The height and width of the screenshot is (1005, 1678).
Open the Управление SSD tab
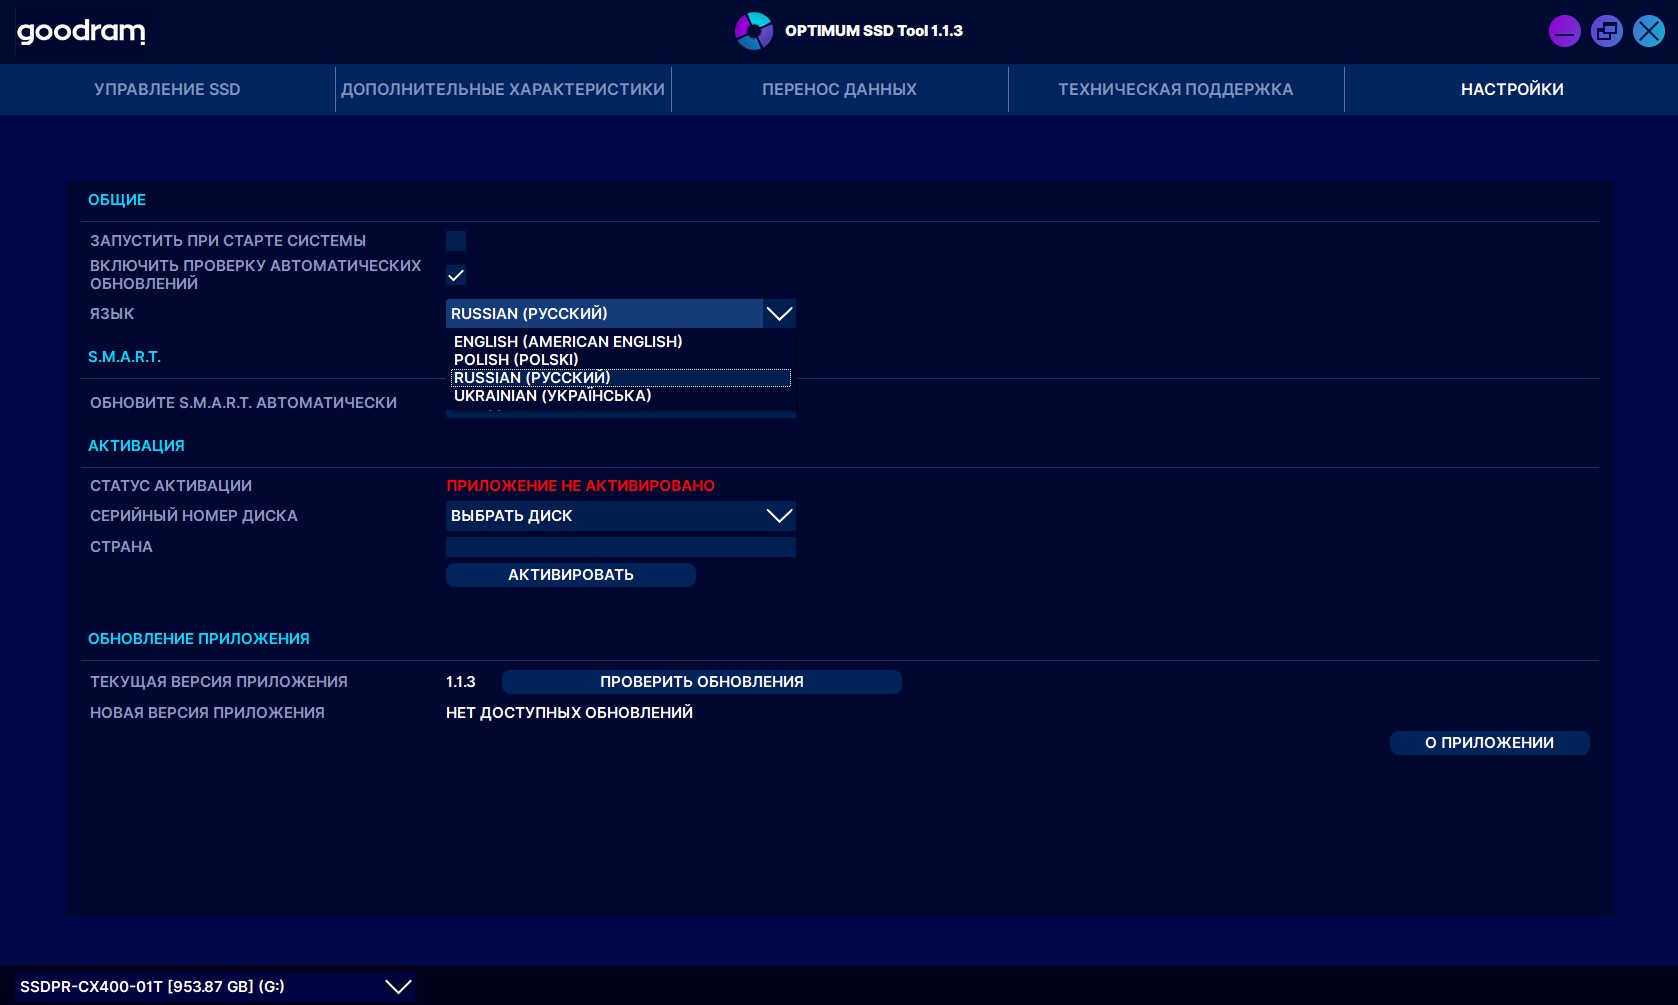(x=167, y=89)
